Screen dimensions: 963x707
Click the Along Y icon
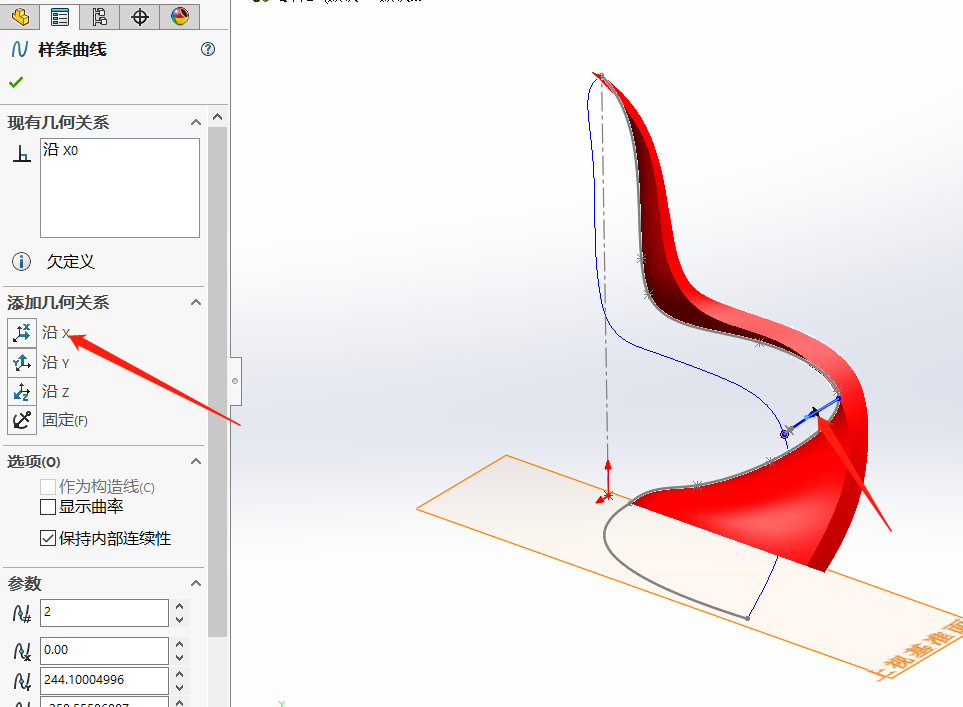tap(22, 362)
